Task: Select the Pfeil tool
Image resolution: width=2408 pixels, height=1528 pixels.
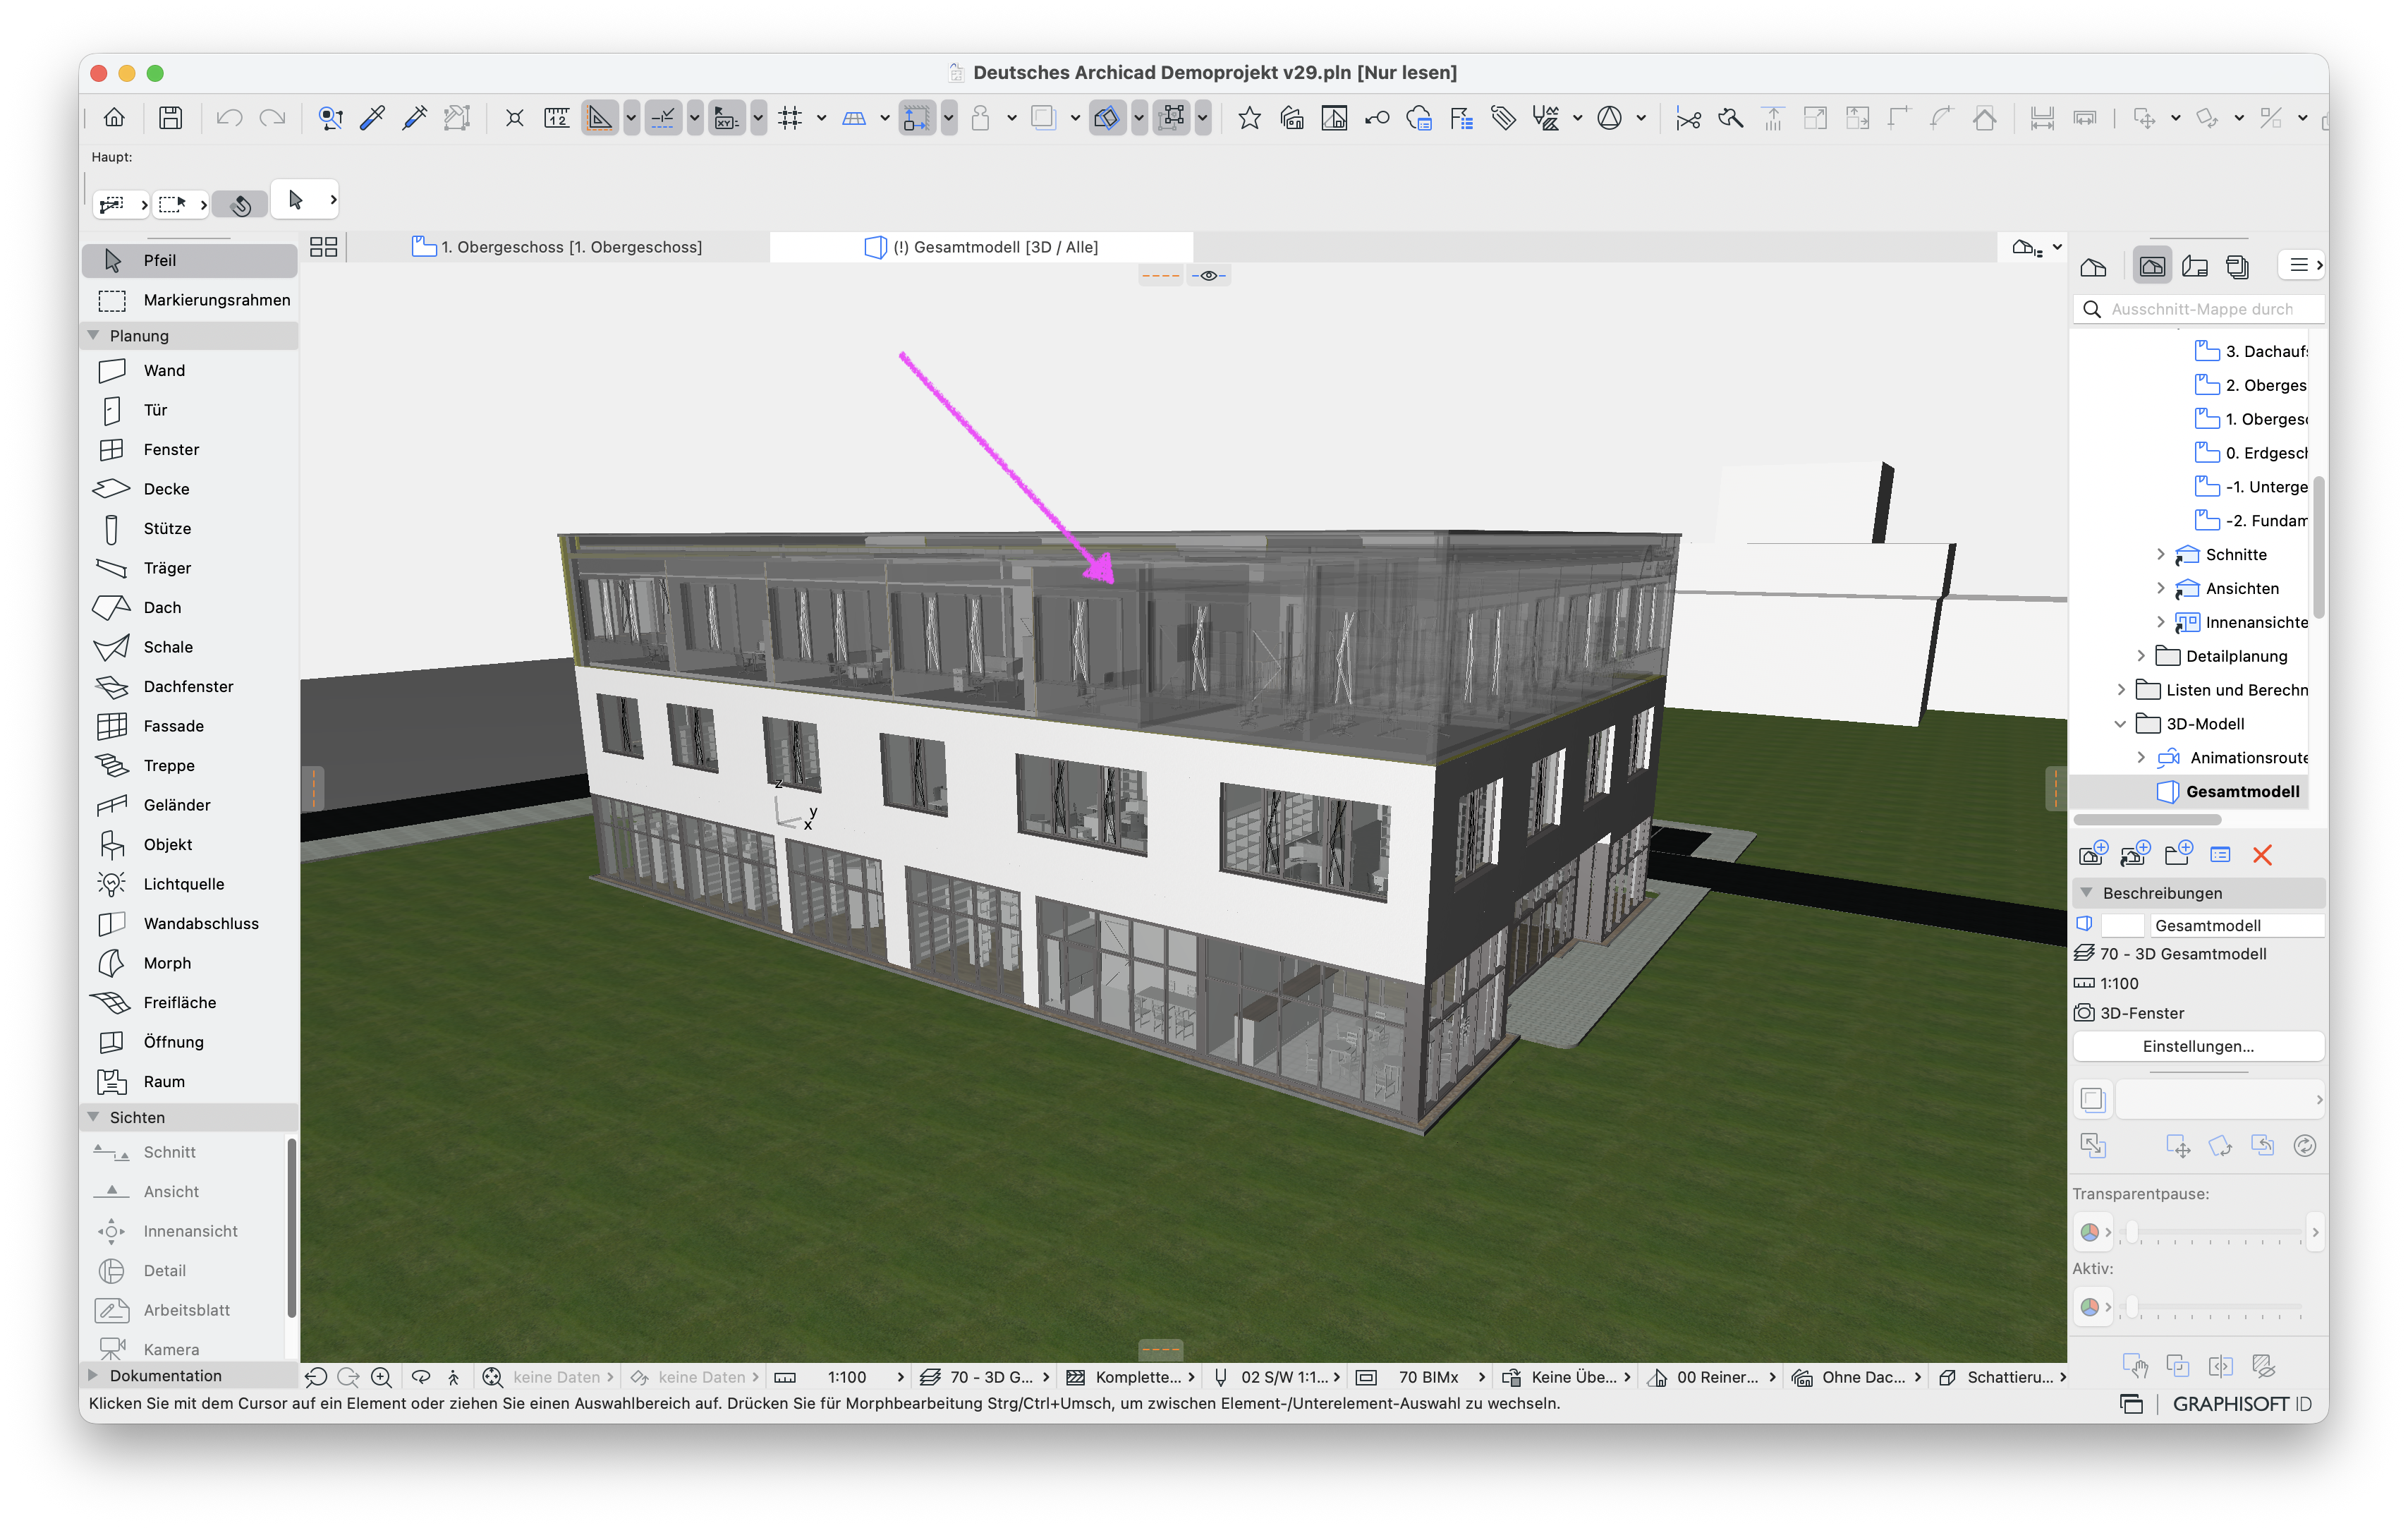Action: 190,260
